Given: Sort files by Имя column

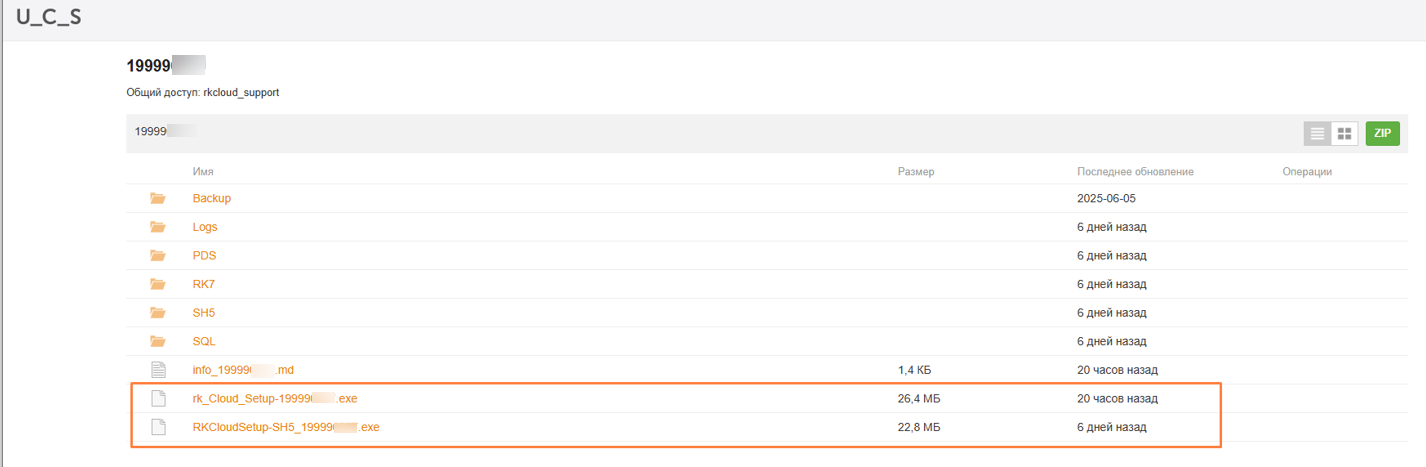Looking at the screenshot, I should point(203,172).
